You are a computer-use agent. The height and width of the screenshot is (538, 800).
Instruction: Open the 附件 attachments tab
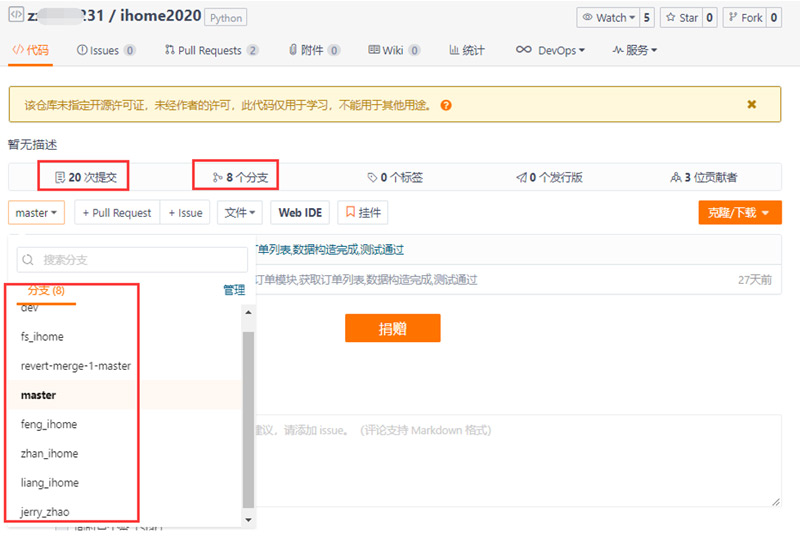[314, 50]
